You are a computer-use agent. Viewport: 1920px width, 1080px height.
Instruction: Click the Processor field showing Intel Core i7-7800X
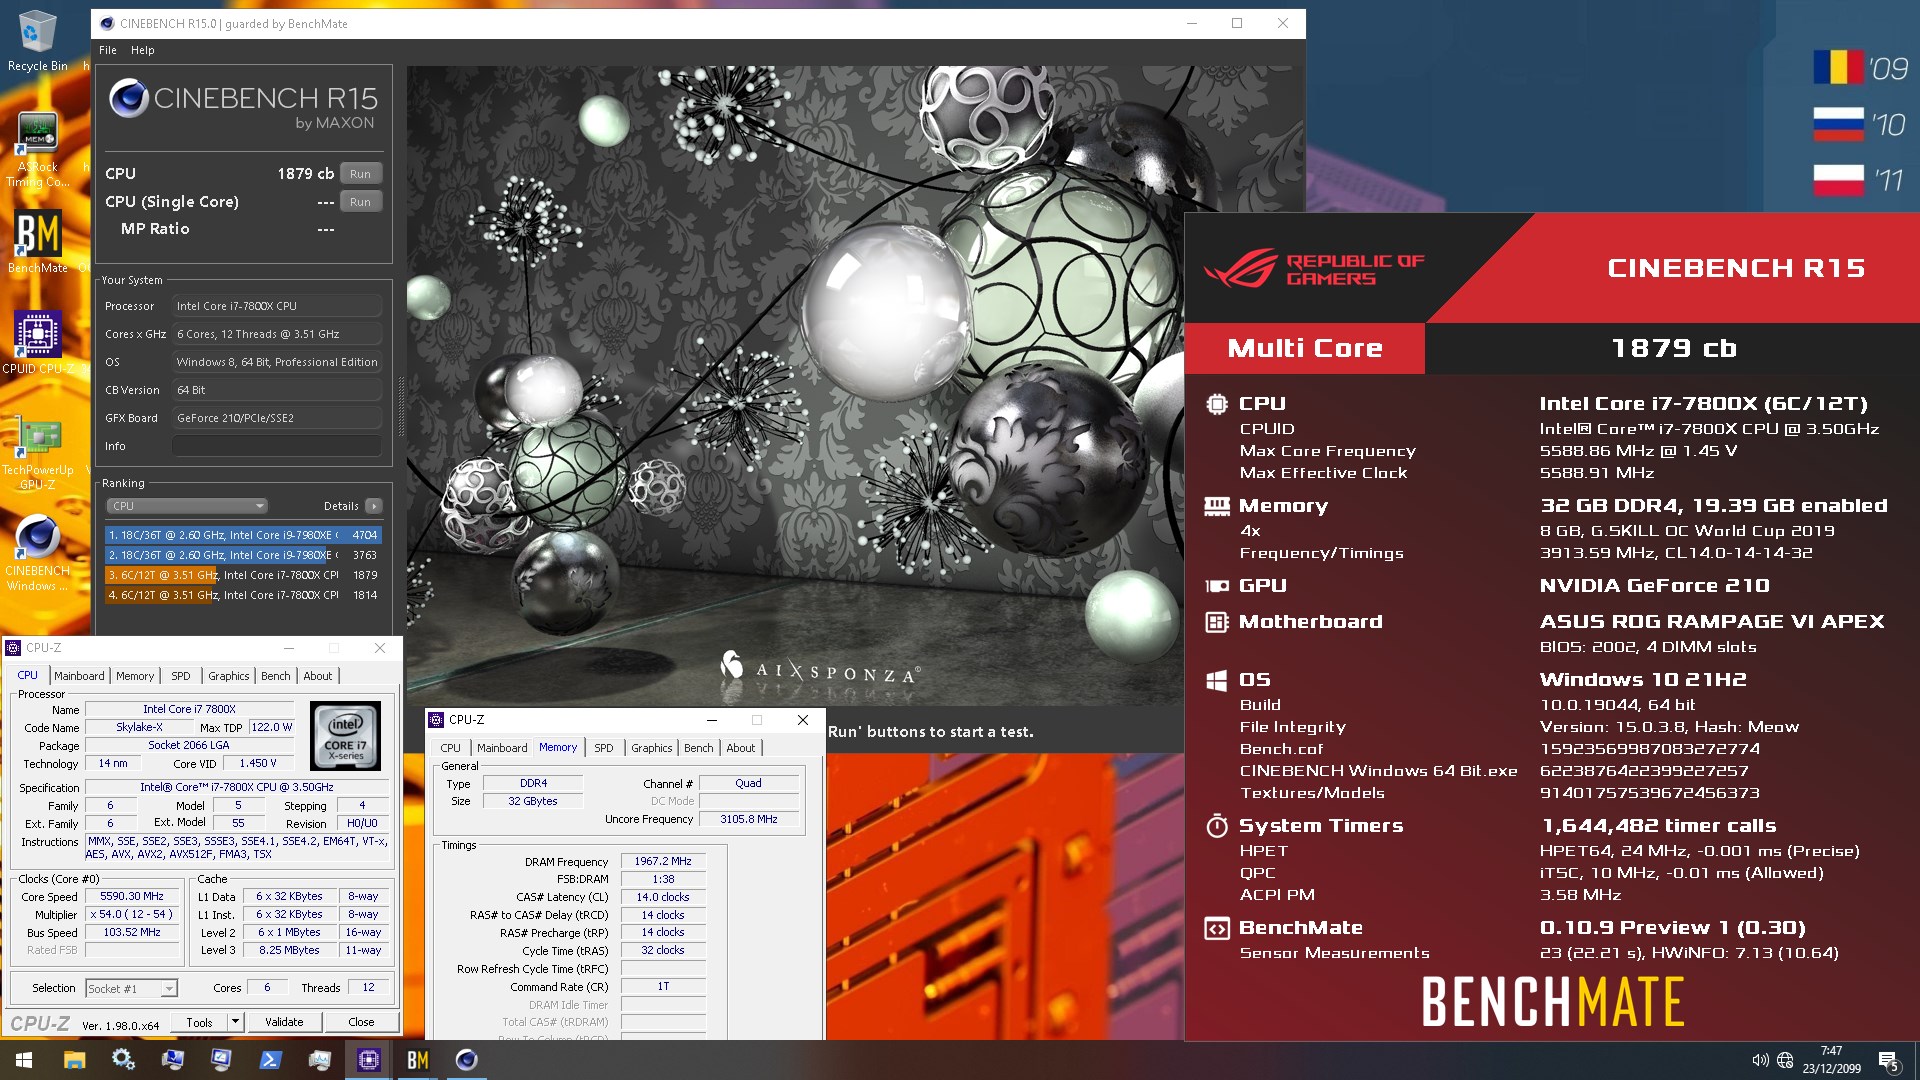click(x=277, y=306)
